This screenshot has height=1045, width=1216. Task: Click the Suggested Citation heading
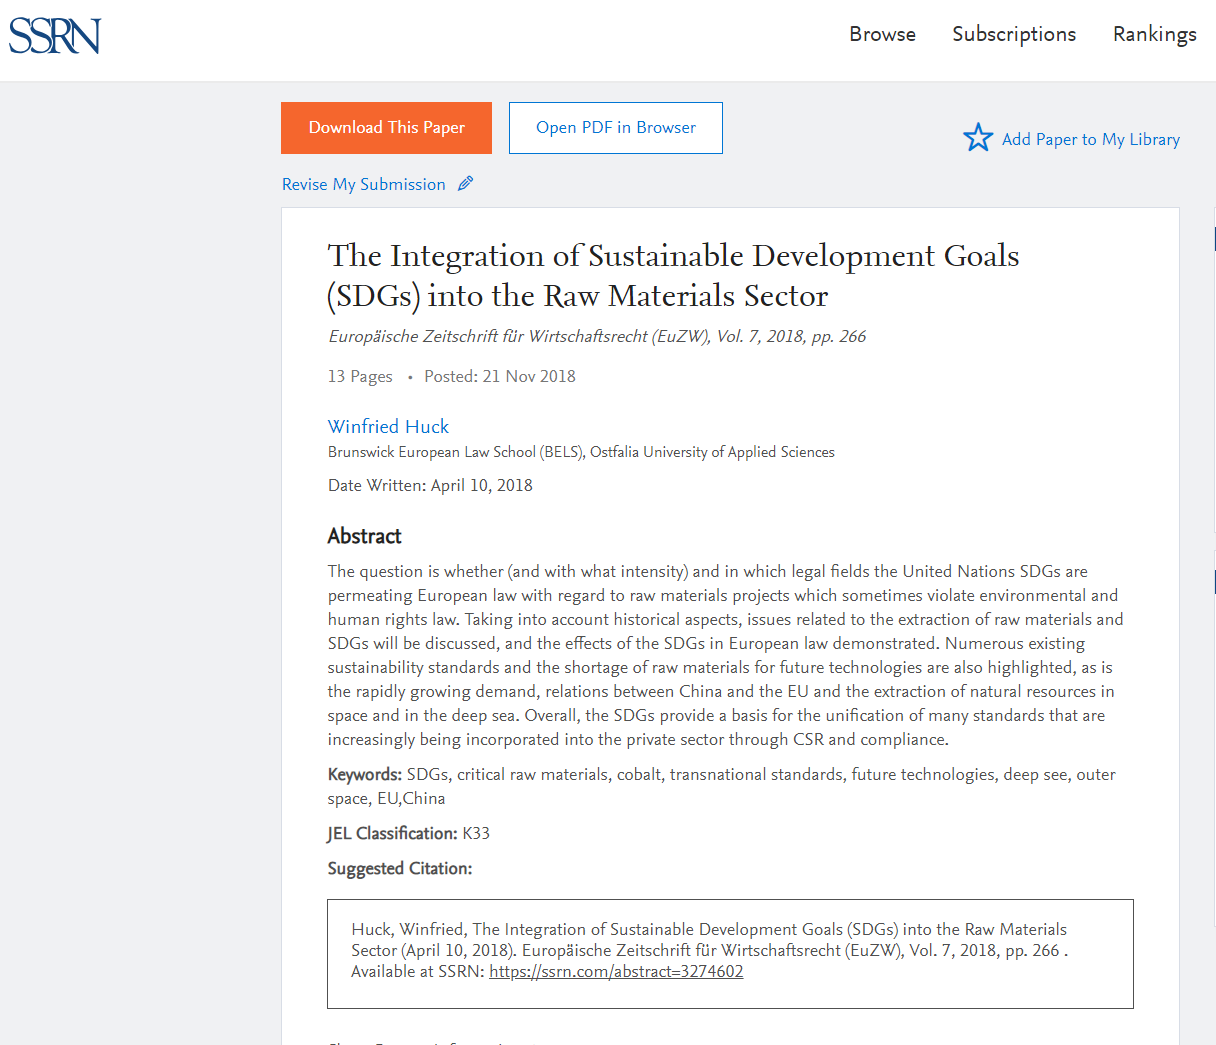click(x=400, y=868)
